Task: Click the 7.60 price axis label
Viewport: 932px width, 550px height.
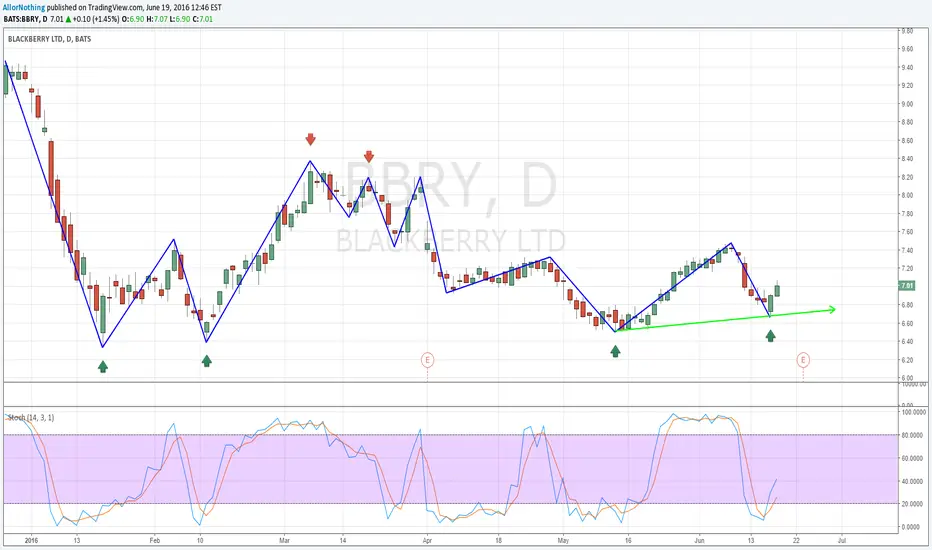Action: click(907, 232)
